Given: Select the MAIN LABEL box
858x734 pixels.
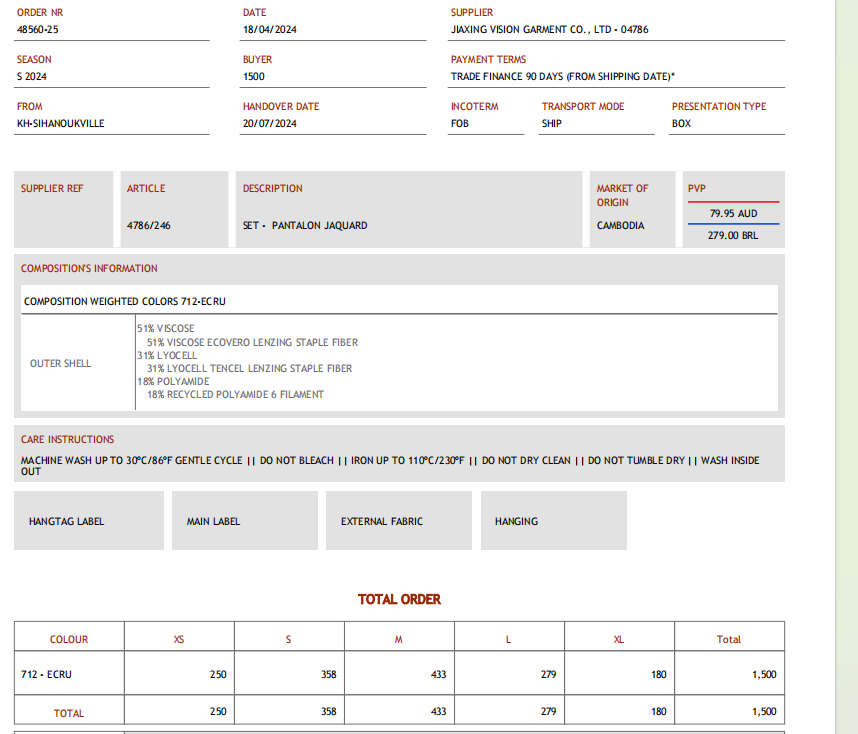Looking at the screenshot, I should pos(244,521).
